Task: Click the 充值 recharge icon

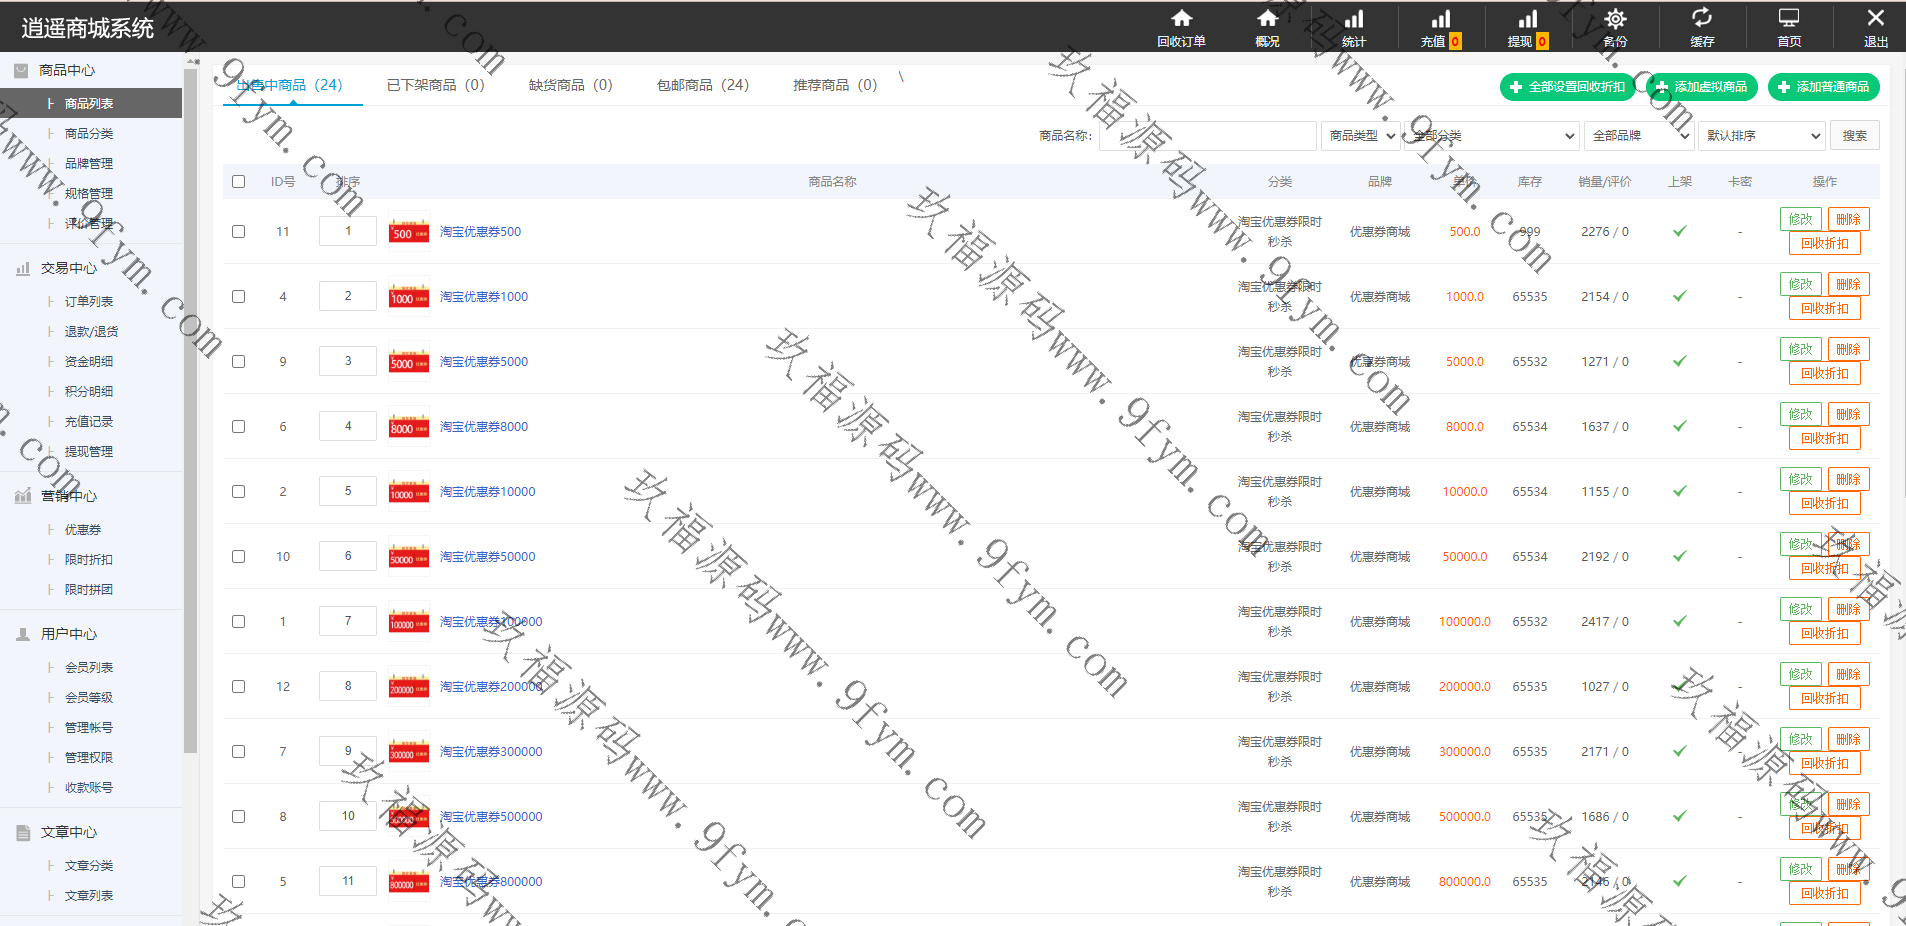Action: pyautogui.click(x=1440, y=19)
